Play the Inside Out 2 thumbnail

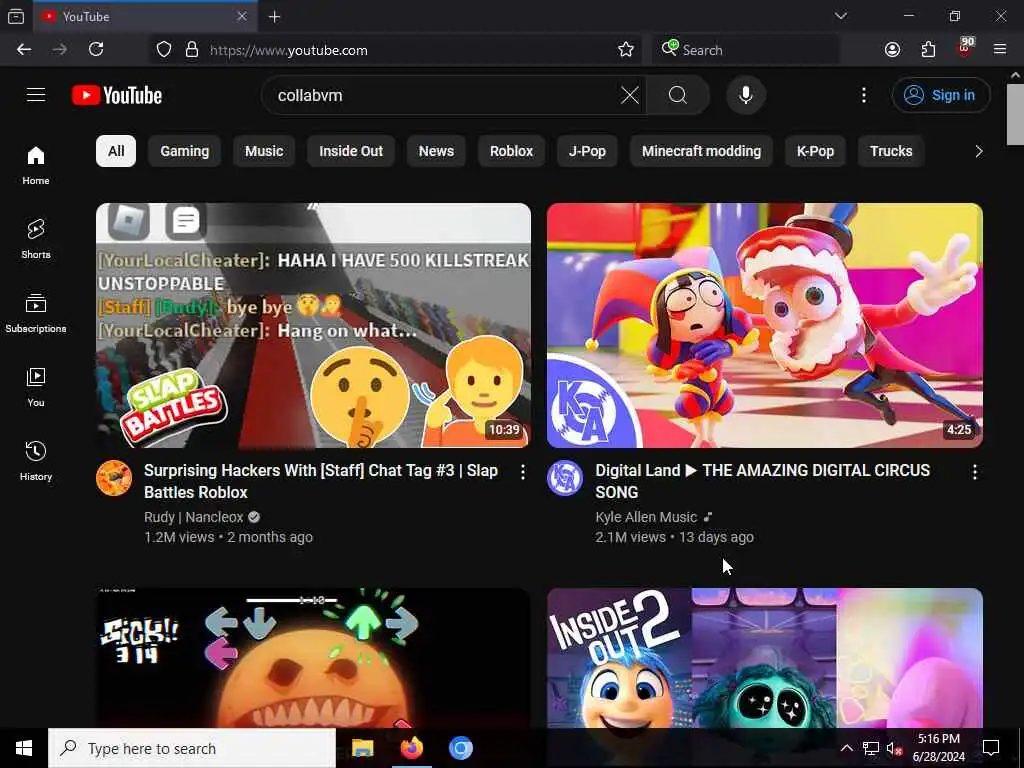(765, 658)
